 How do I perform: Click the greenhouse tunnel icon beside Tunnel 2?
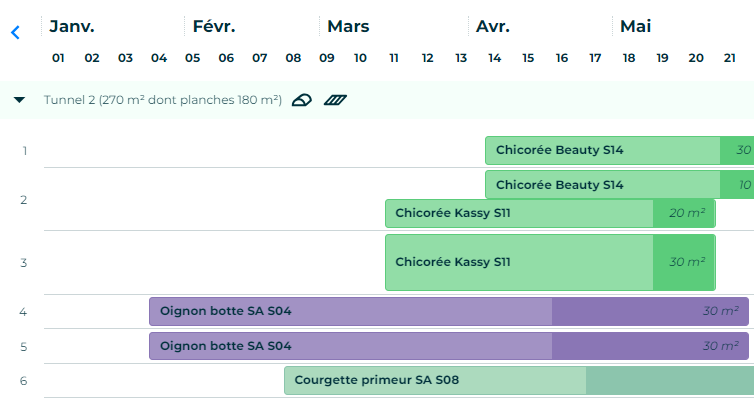(301, 100)
